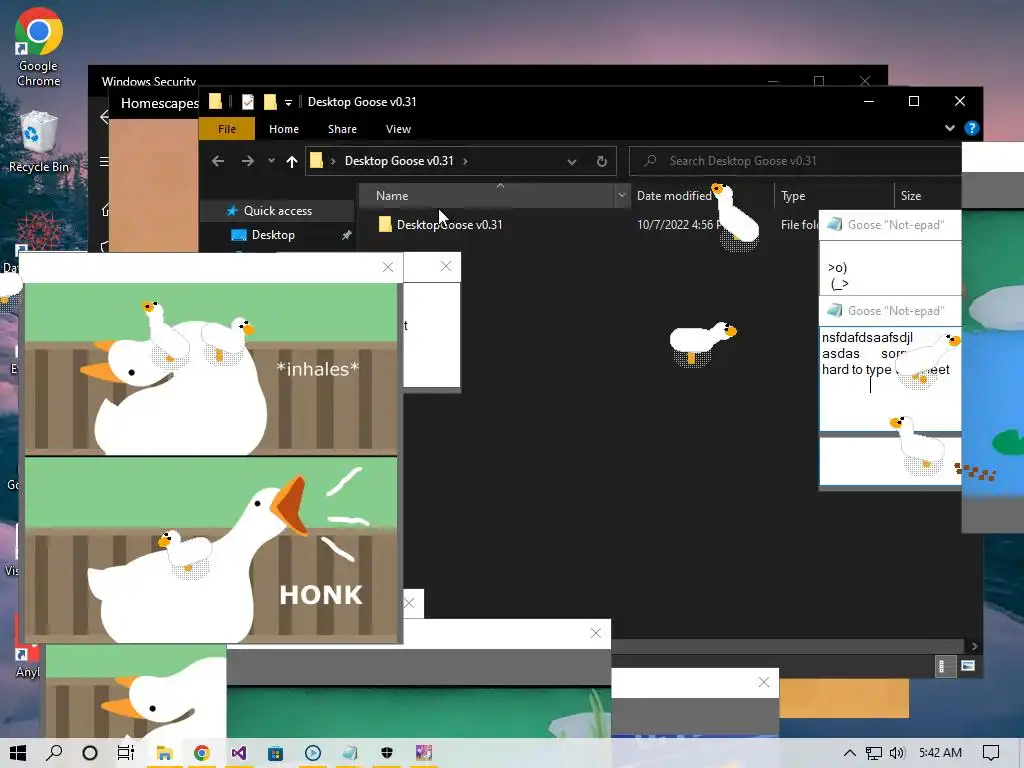Click the back arrow in Windows Security
1024x768 pixels.
[x=104, y=117]
